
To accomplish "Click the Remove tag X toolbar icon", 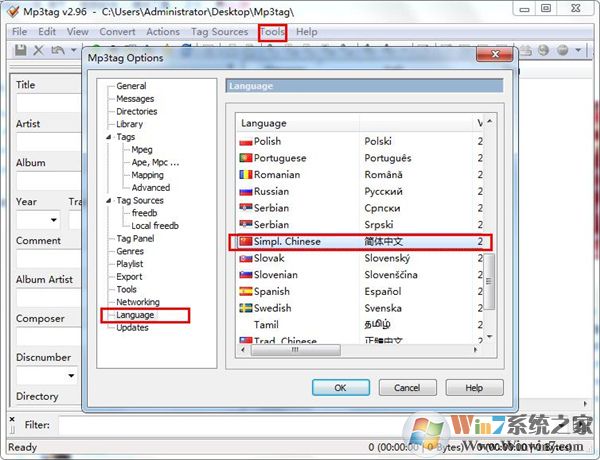I will (39, 50).
